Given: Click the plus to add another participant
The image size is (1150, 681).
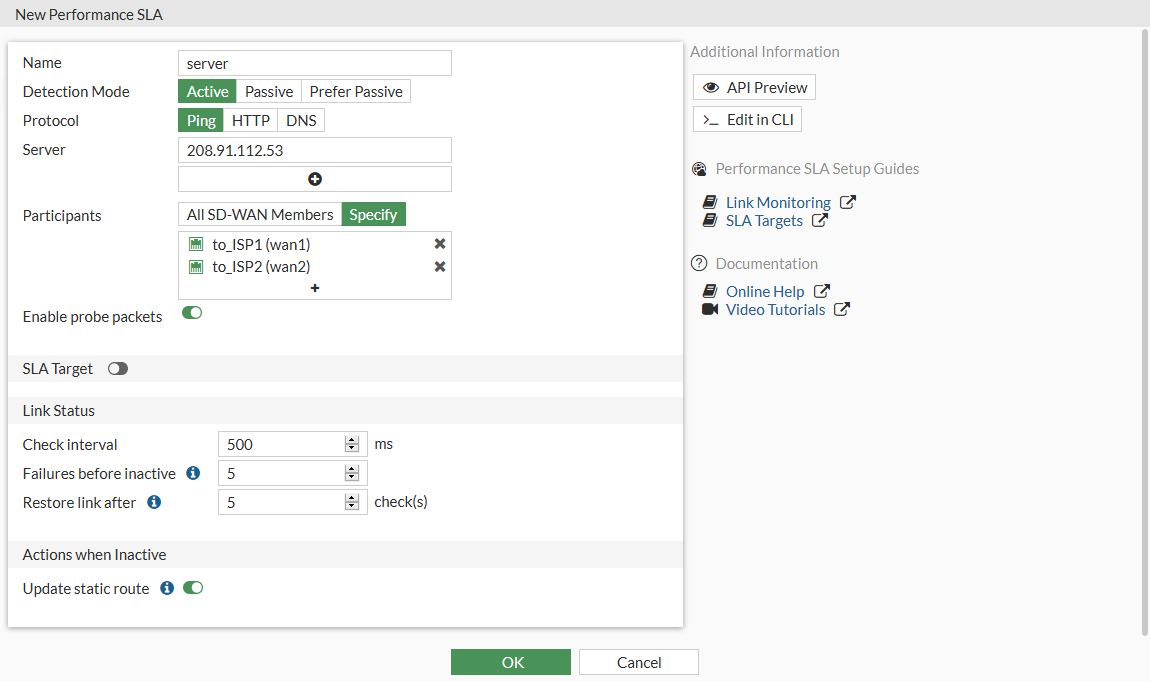Looking at the screenshot, I should pyautogui.click(x=314, y=288).
